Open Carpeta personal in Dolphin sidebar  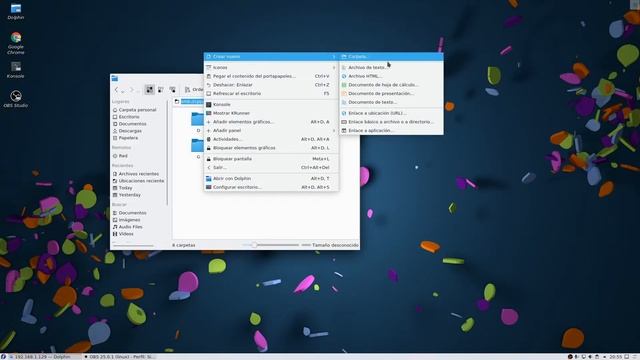tap(138, 110)
